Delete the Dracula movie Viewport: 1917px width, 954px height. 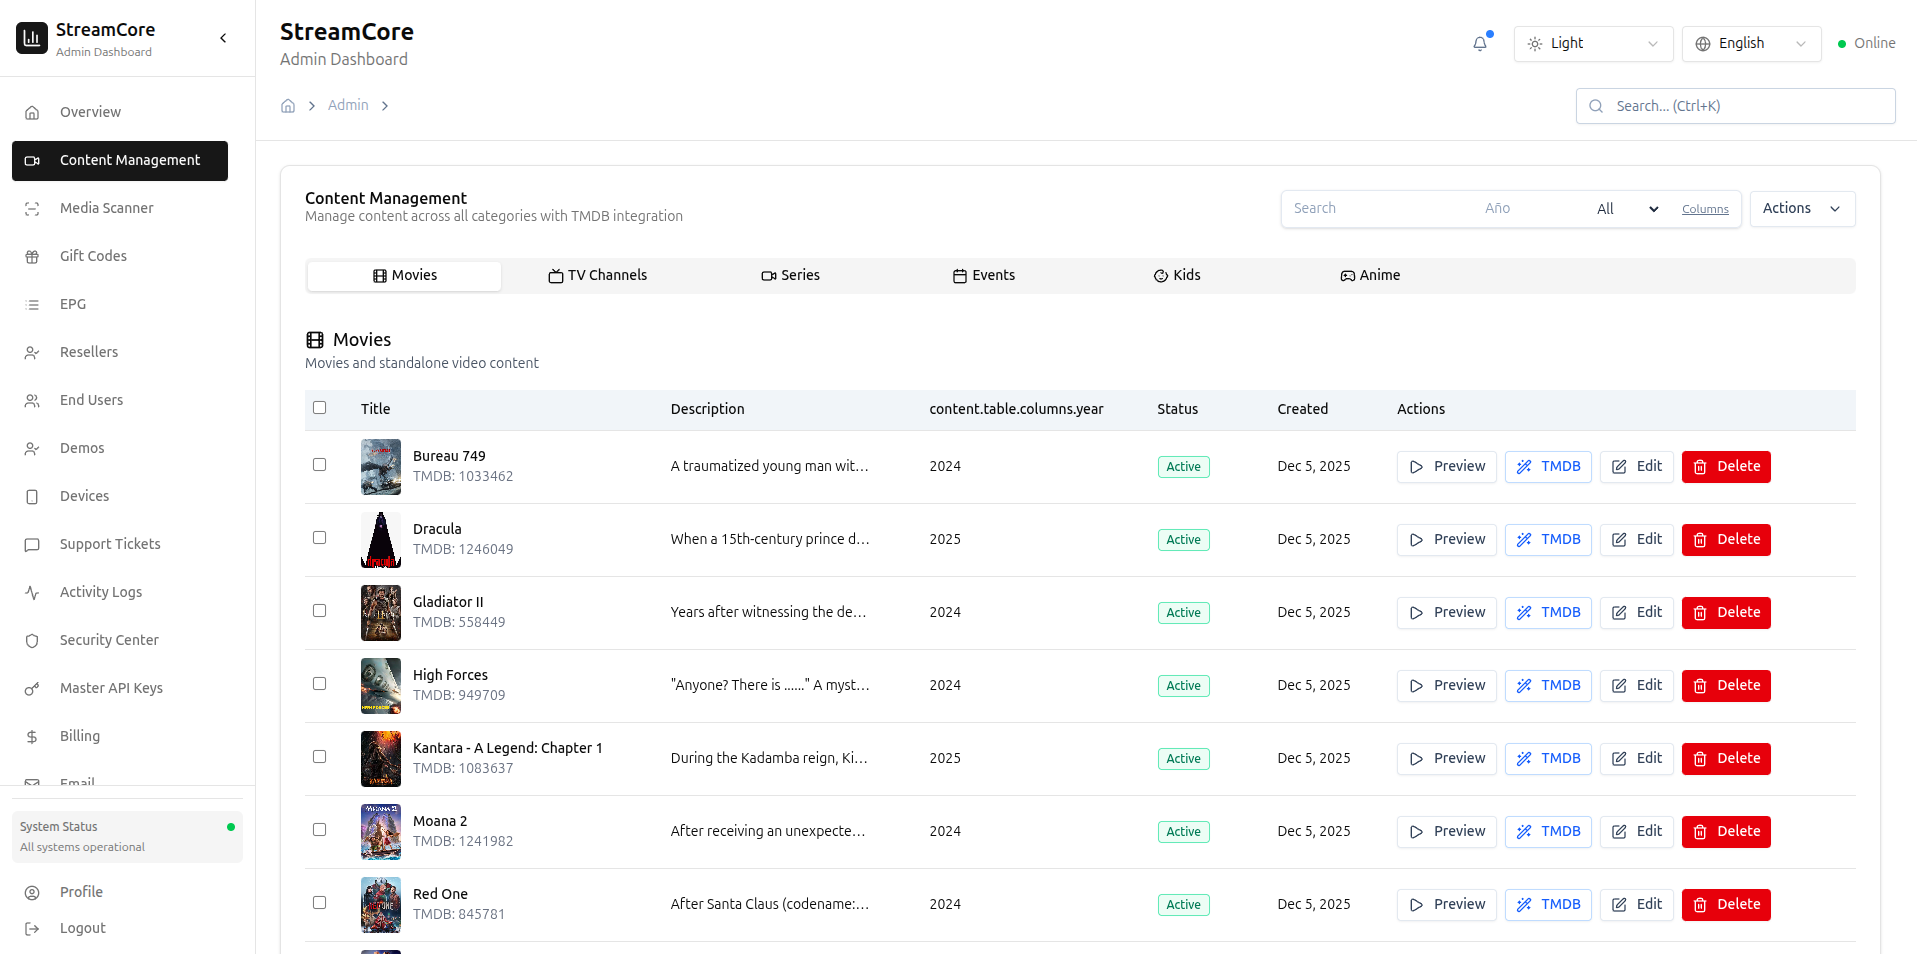1726,540
